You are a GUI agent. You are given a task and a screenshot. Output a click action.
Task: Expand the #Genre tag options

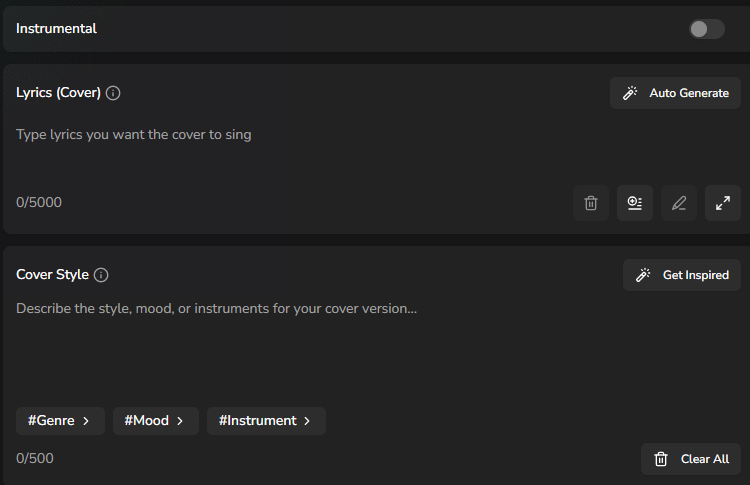(x=58, y=421)
